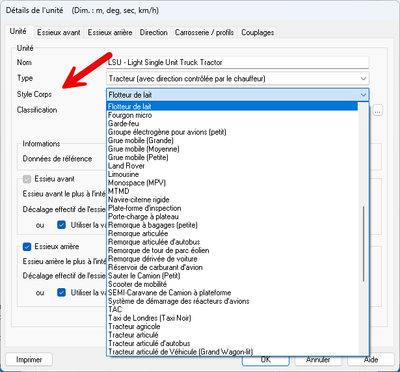Click the Imprimer button
The width and height of the screenshot is (400, 372).
pos(29,360)
